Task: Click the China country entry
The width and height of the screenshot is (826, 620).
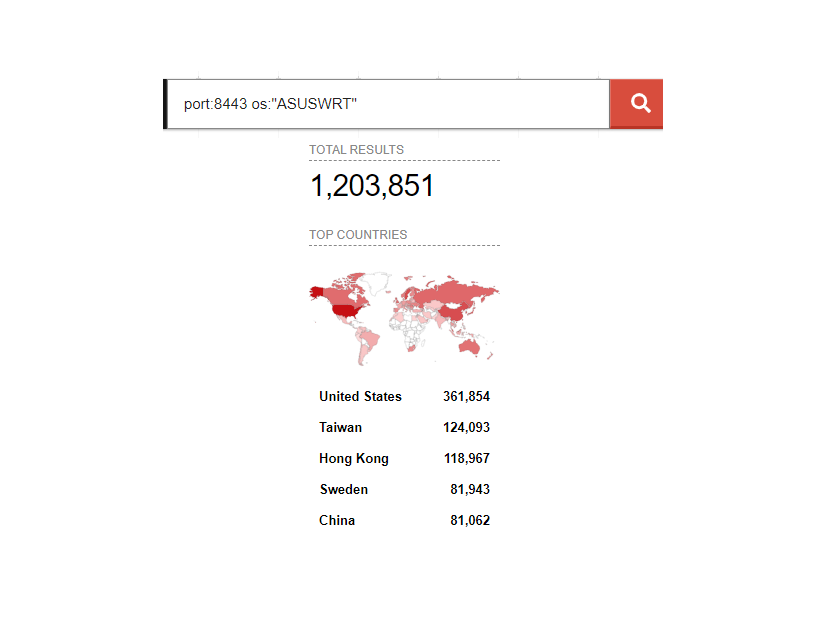Action: [337, 521]
